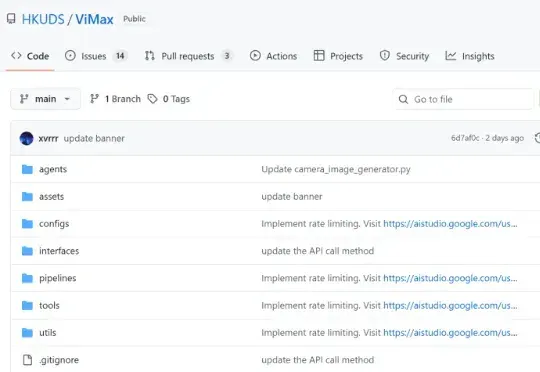This screenshot has height=372, width=540.
Task: Expand the main branch dropdown
Action: click(x=45, y=99)
